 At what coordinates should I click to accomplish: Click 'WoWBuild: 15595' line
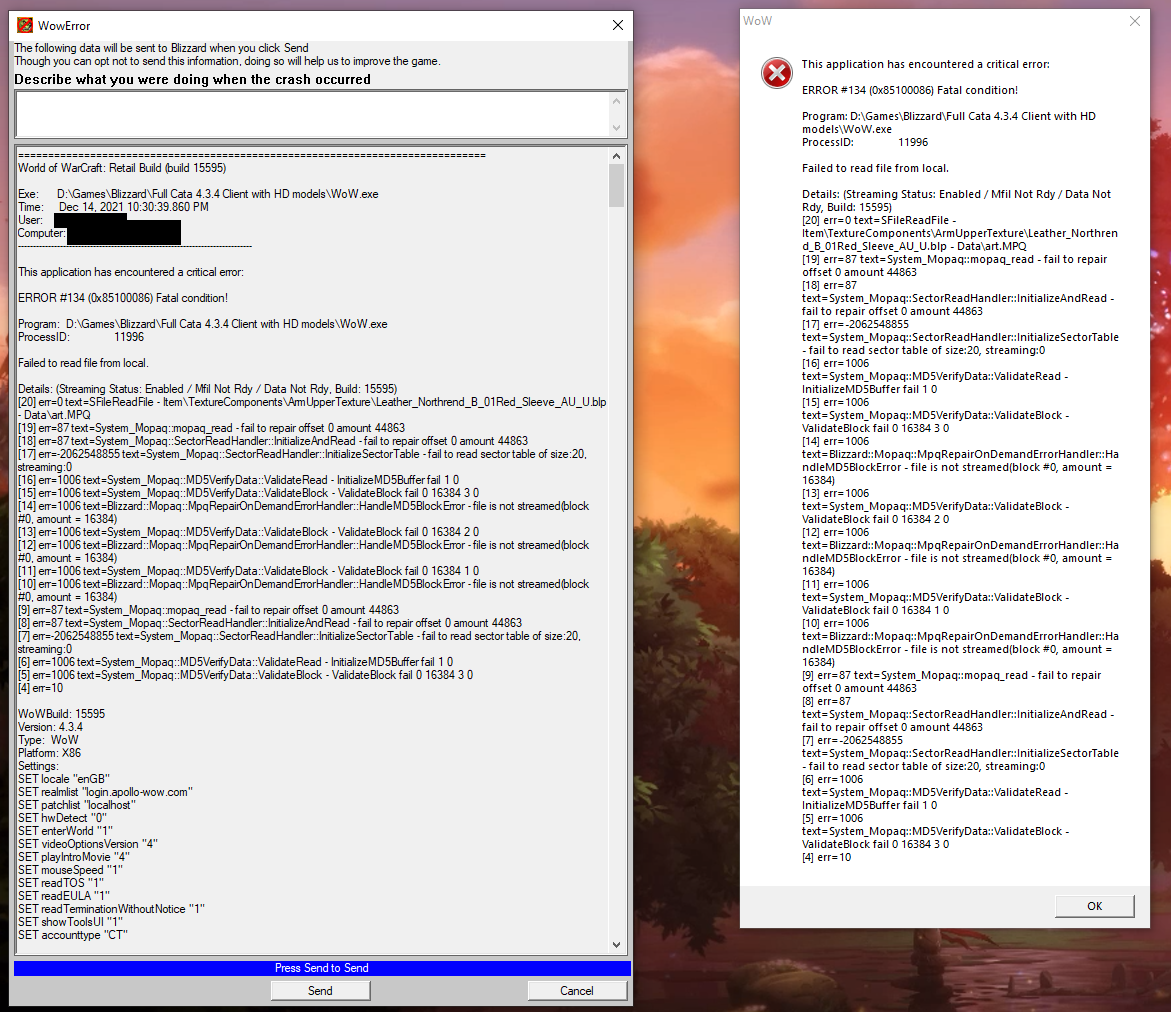point(61,714)
